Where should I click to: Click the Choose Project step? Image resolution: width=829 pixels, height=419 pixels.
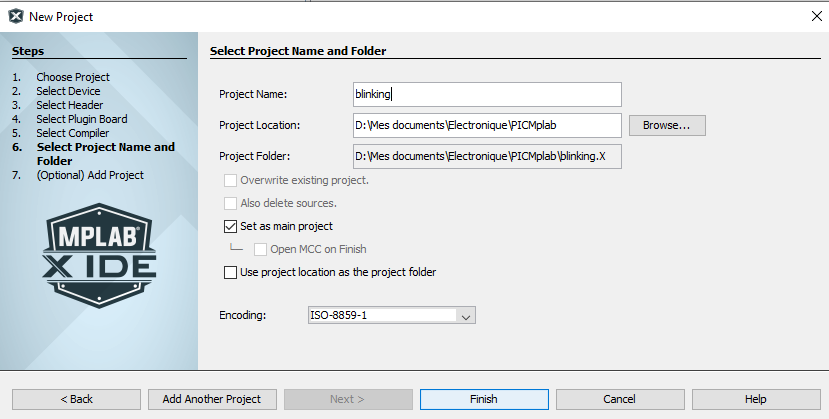[x=73, y=77]
